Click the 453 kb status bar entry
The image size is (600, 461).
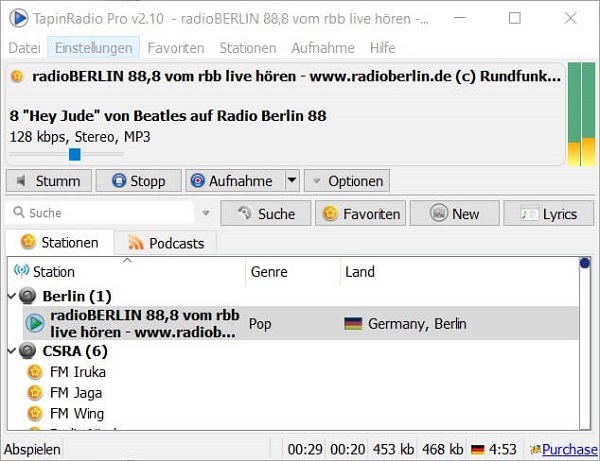click(393, 449)
